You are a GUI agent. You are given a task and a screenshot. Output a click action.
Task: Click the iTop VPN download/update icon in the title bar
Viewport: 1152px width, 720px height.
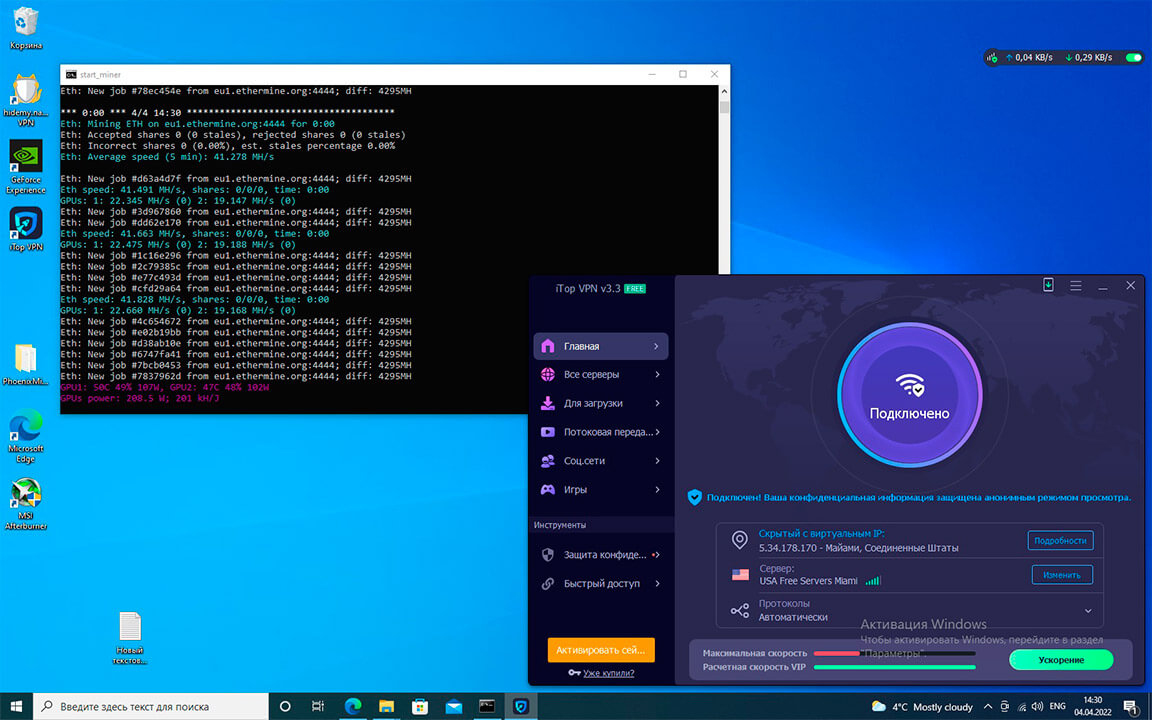click(1048, 285)
